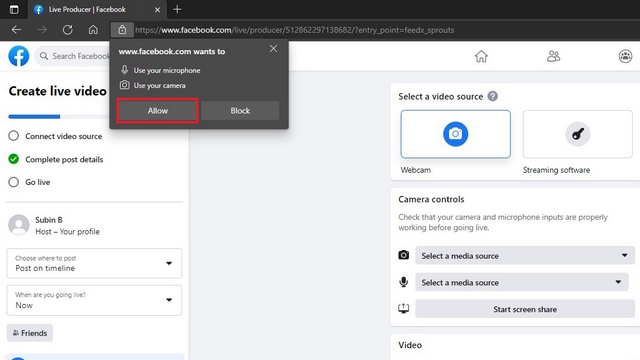This screenshot has height=360, width=640.
Task: Open the Friends icon in top navigation
Action: [x=553, y=56]
